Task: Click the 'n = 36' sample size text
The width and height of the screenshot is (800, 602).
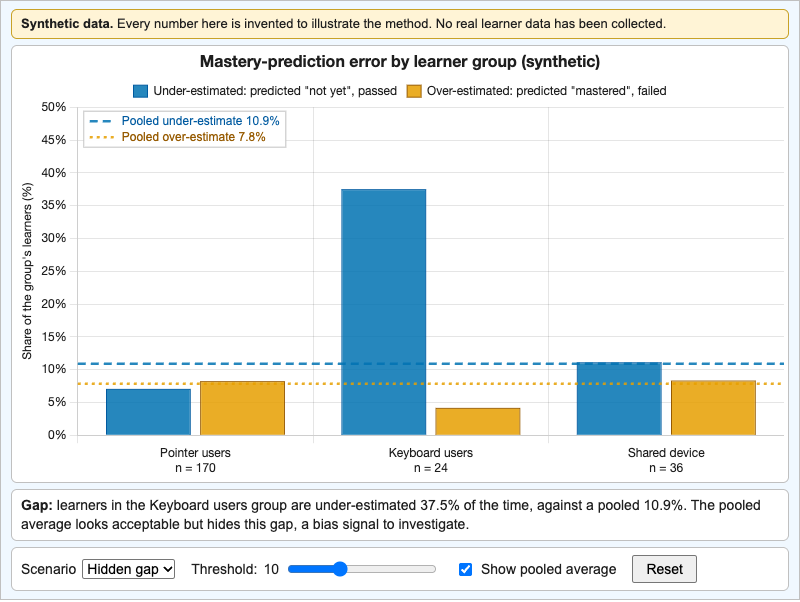Action: 666,468
